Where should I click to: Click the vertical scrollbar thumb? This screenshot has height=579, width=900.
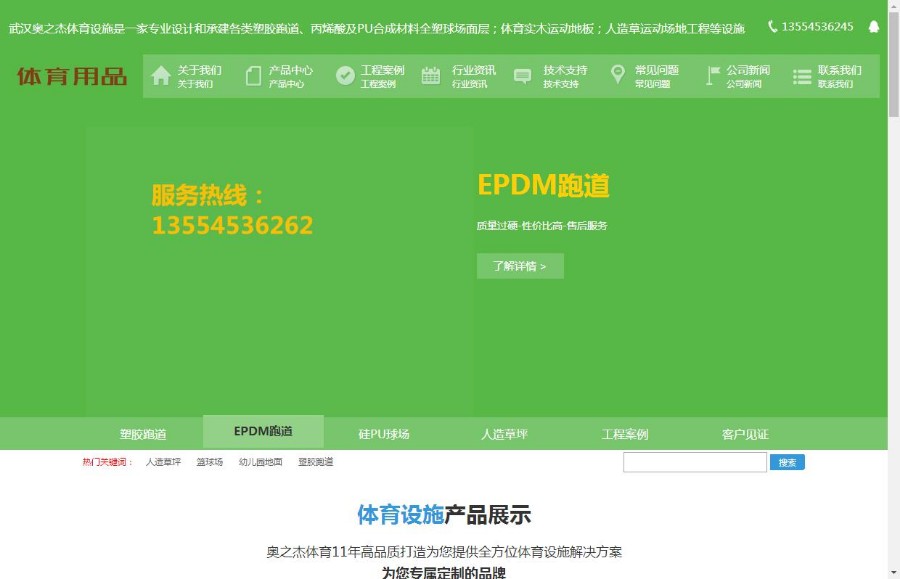coord(894,64)
